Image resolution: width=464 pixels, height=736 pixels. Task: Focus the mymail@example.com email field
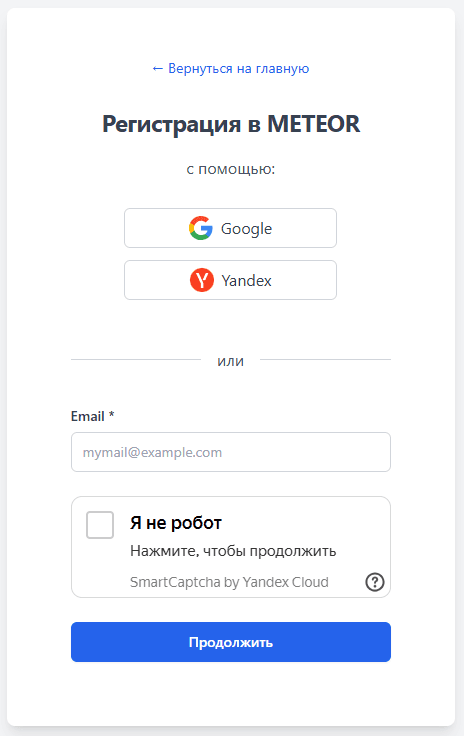(x=231, y=452)
